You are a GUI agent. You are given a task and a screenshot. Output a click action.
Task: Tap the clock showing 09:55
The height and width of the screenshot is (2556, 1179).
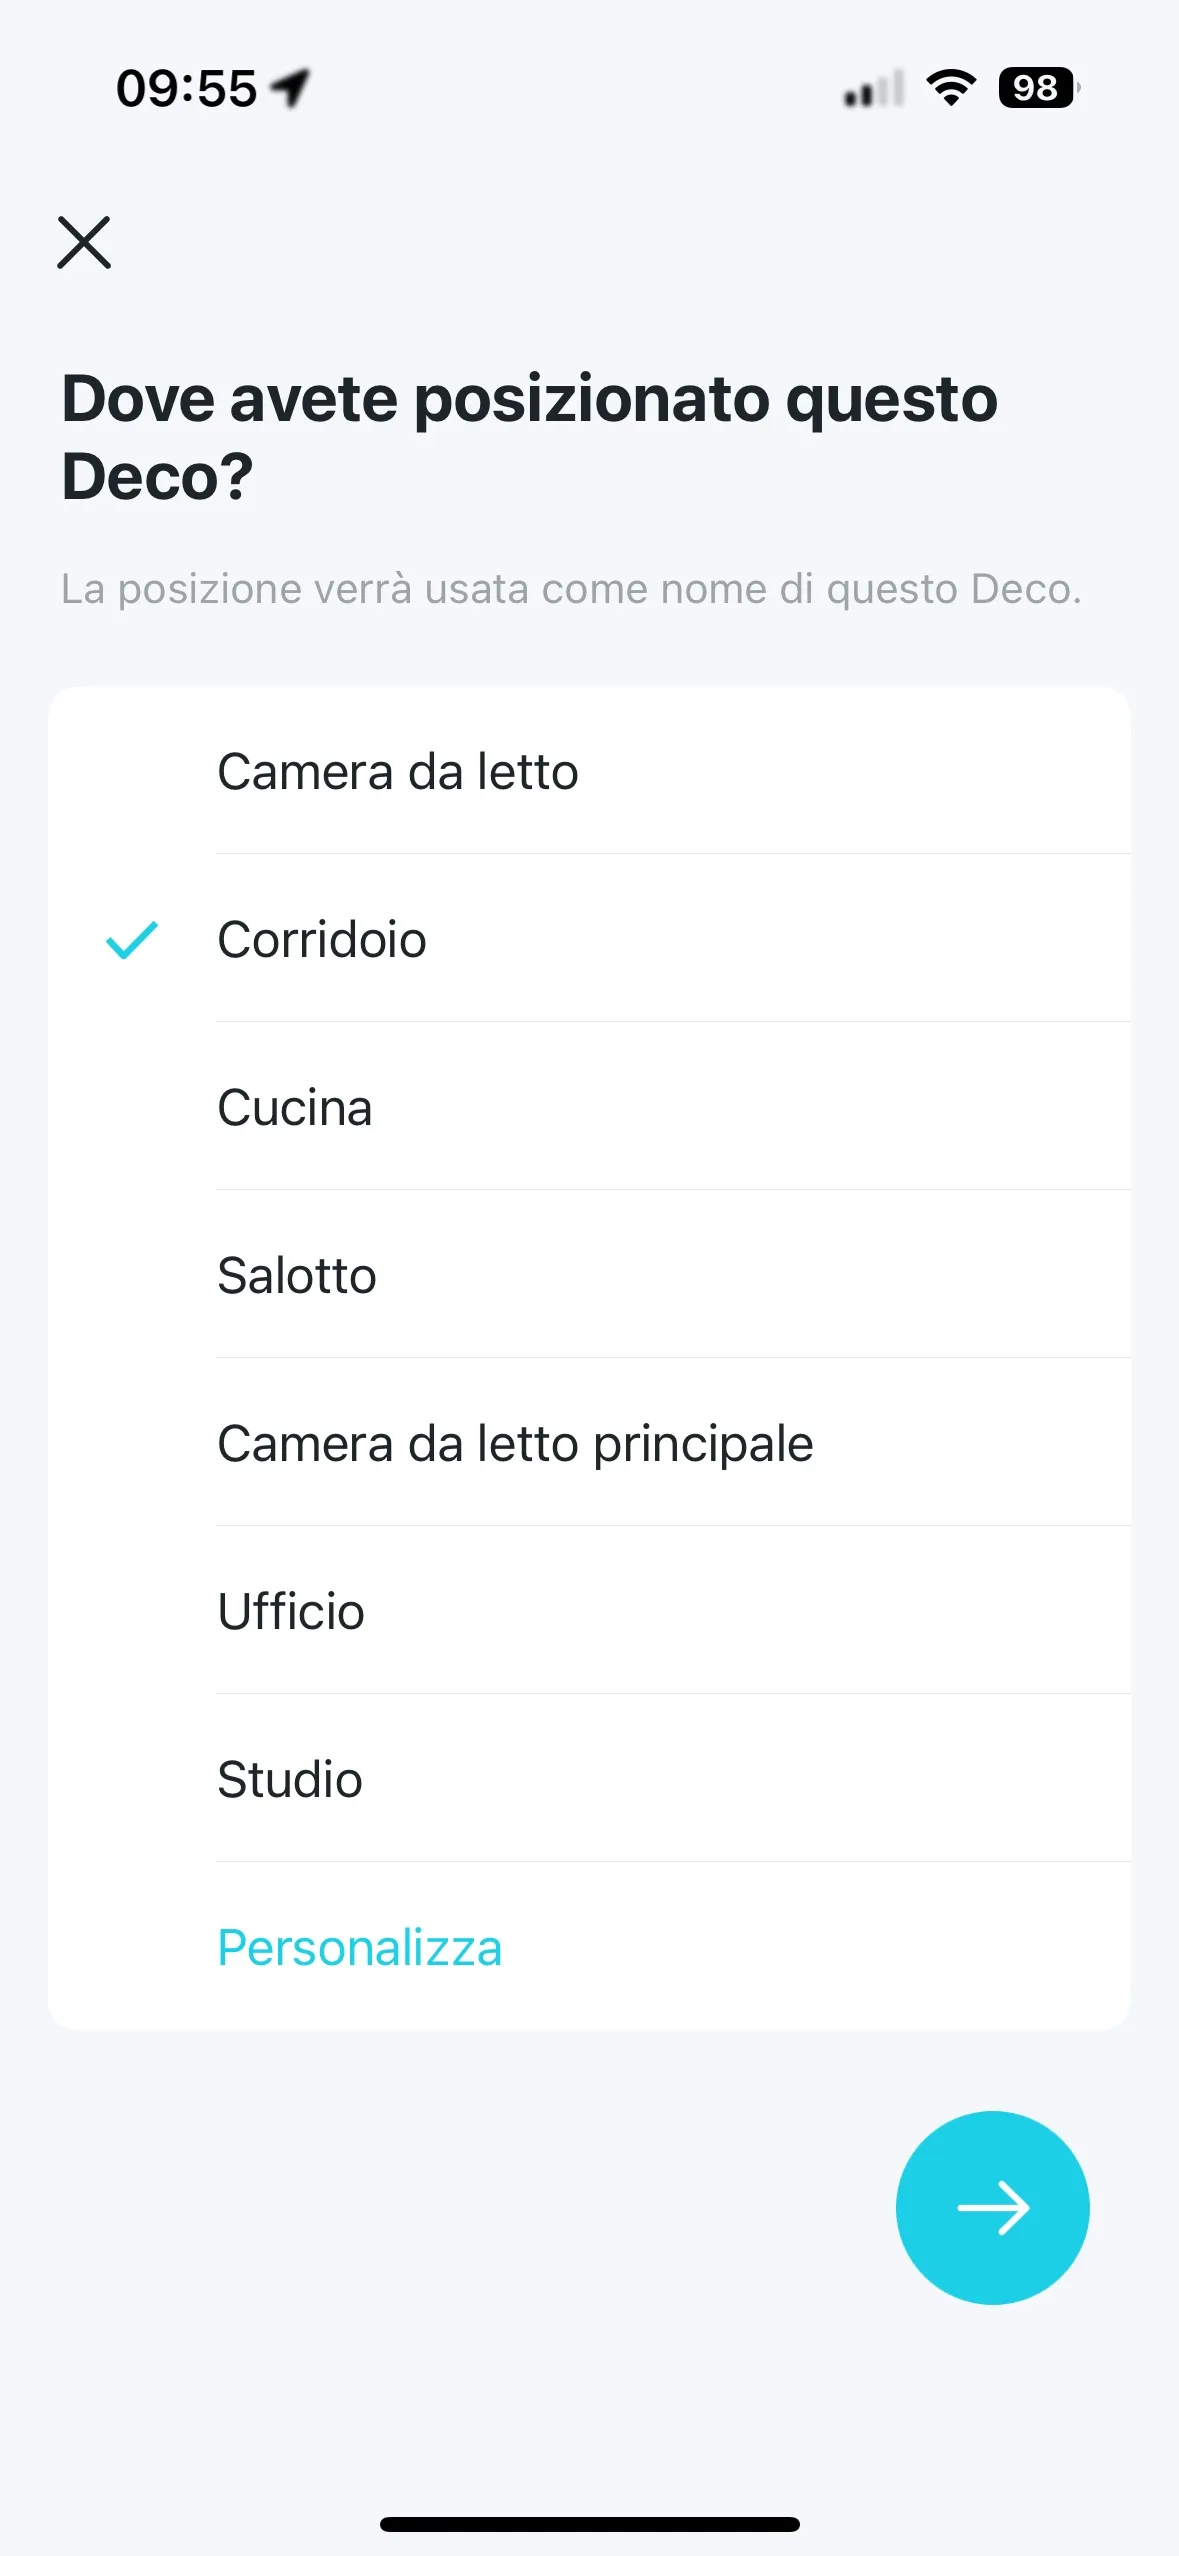point(187,88)
